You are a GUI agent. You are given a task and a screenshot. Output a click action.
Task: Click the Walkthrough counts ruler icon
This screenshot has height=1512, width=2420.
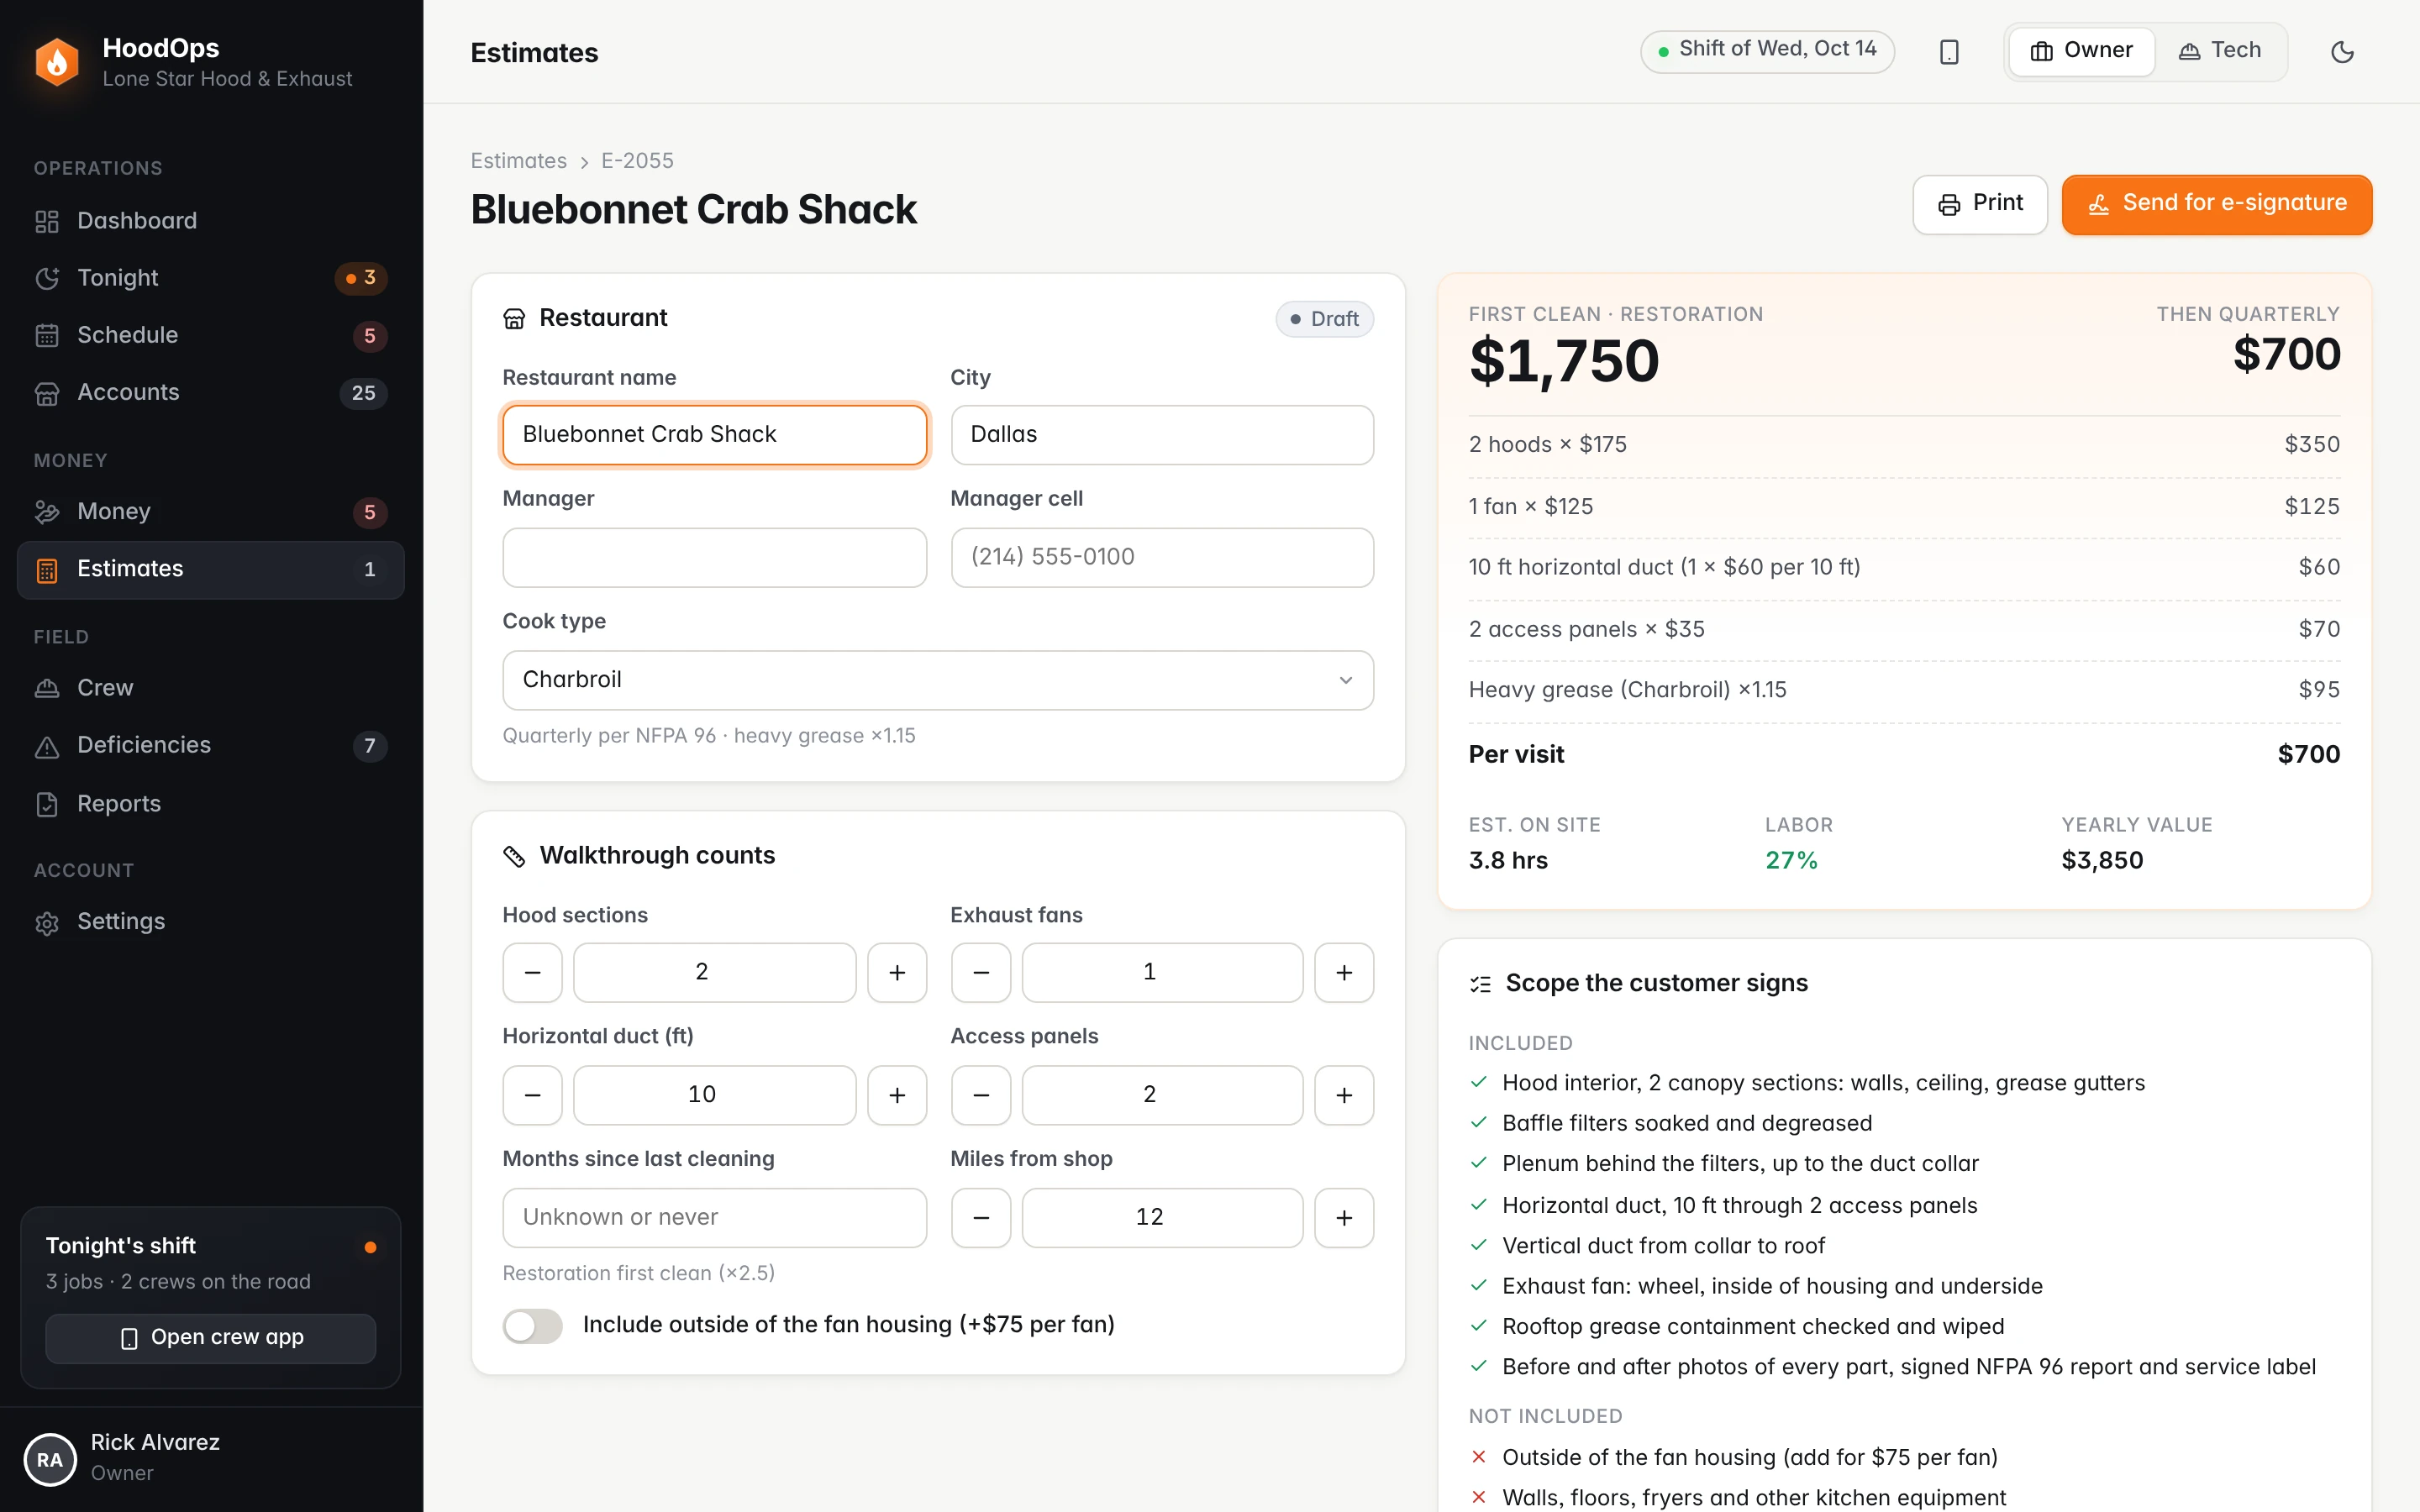[x=514, y=856]
